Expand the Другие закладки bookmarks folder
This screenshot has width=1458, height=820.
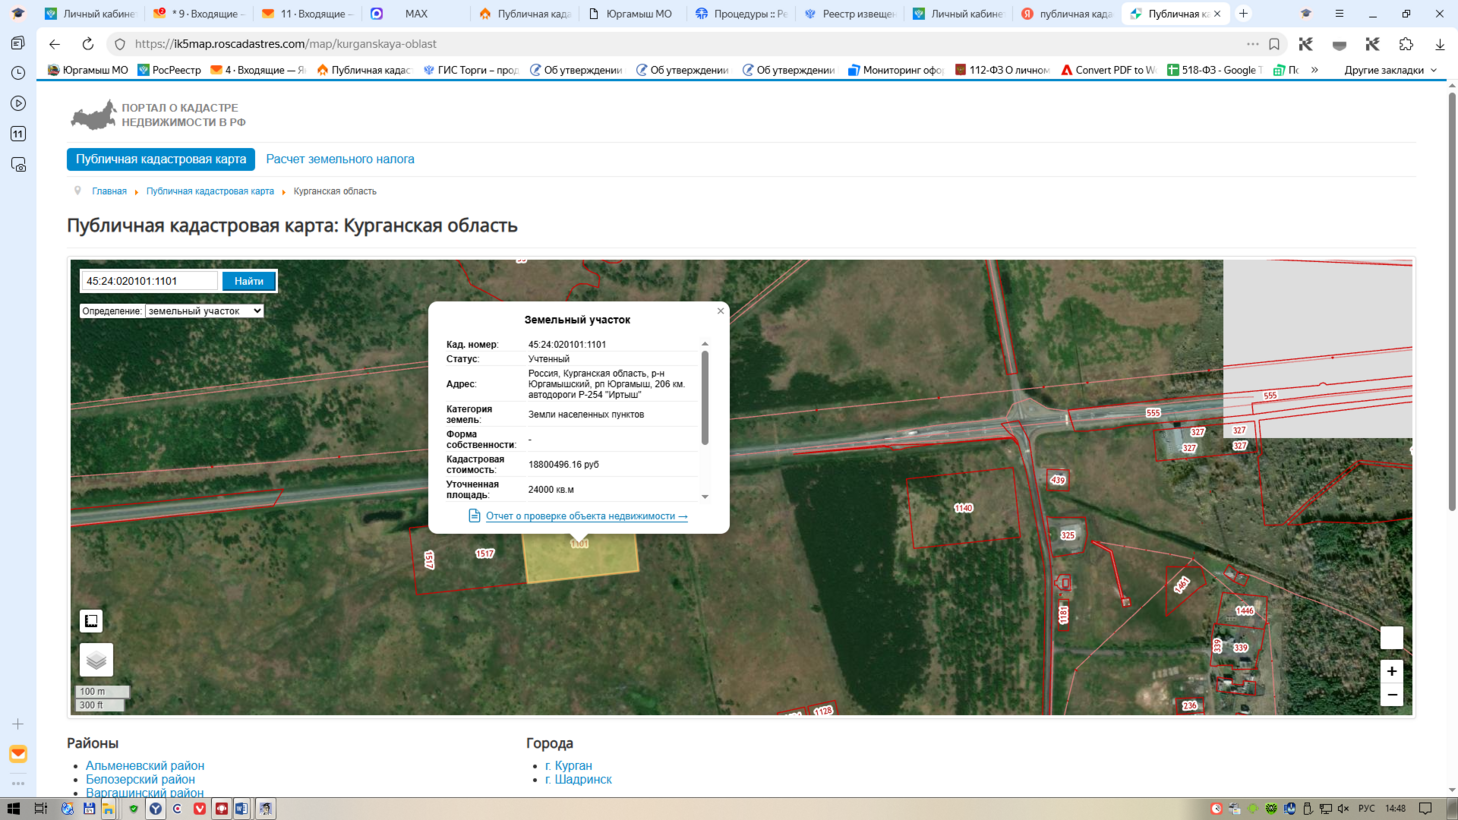click(x=1390, y=70)
